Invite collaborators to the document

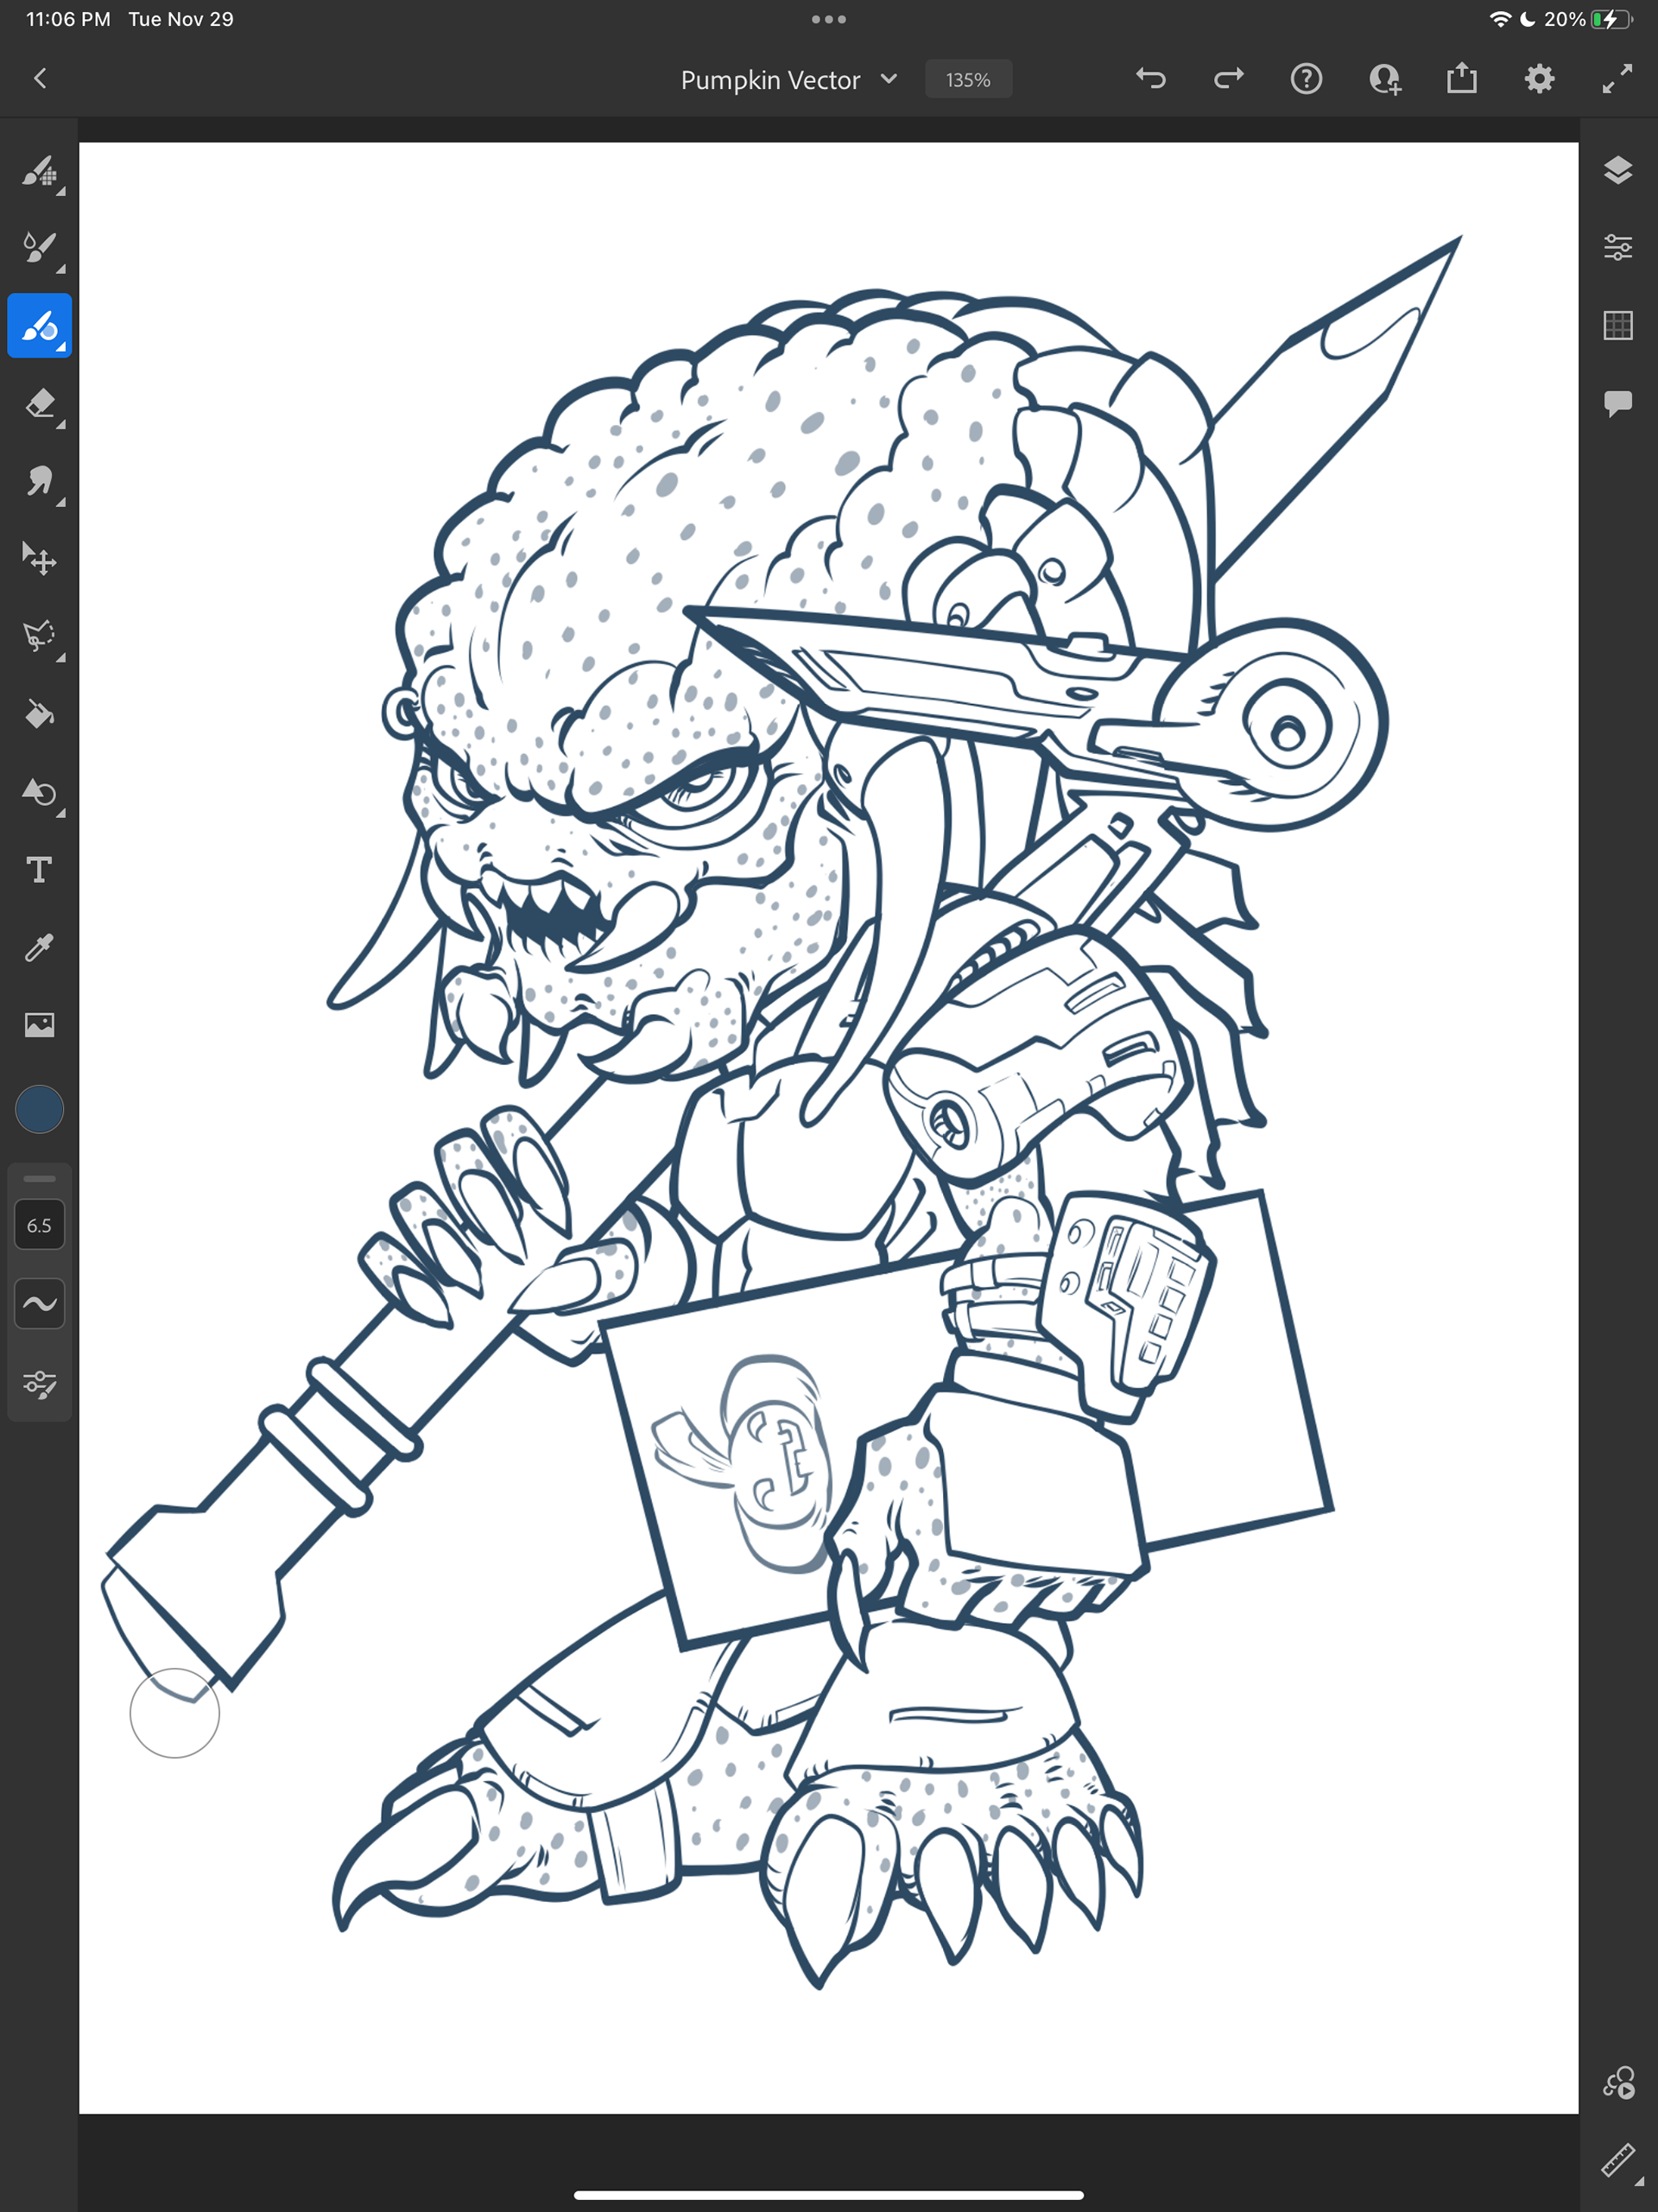1384,79
